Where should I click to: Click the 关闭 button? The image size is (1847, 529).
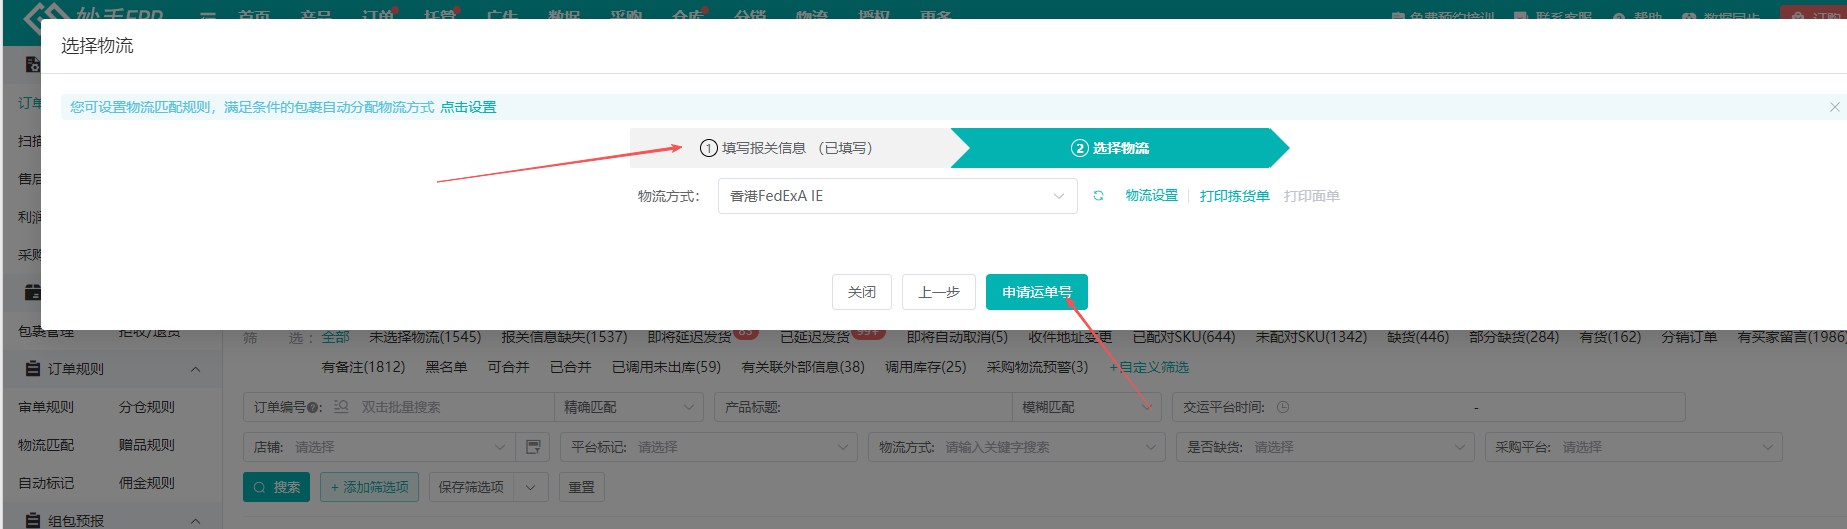tap(862, 292)
